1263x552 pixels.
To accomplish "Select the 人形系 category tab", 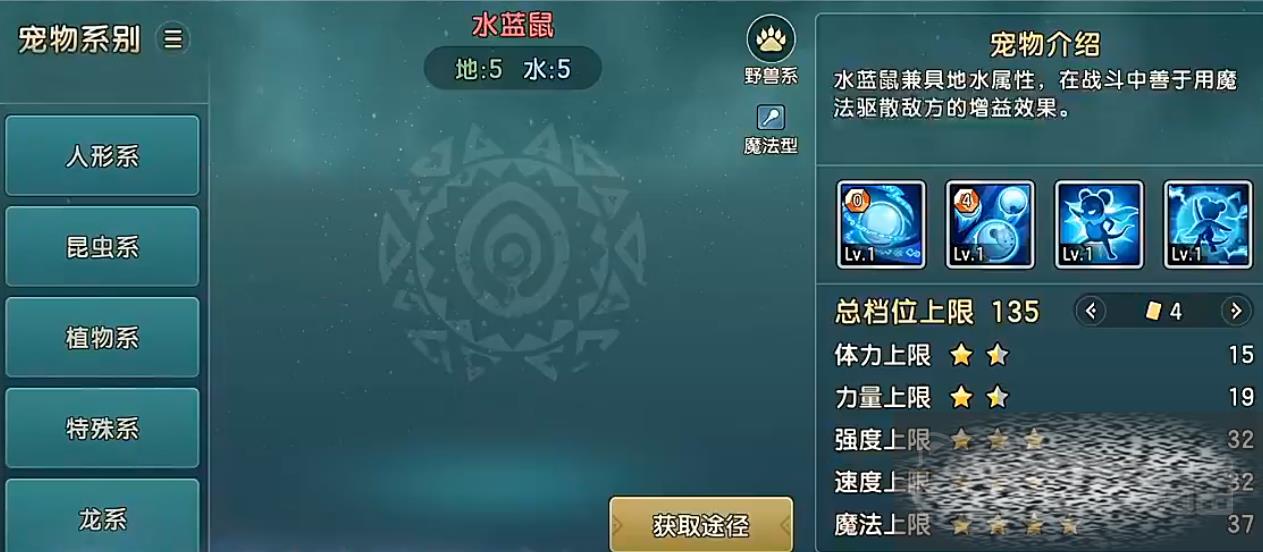I will pyautogui.click(x=103, y=156).
